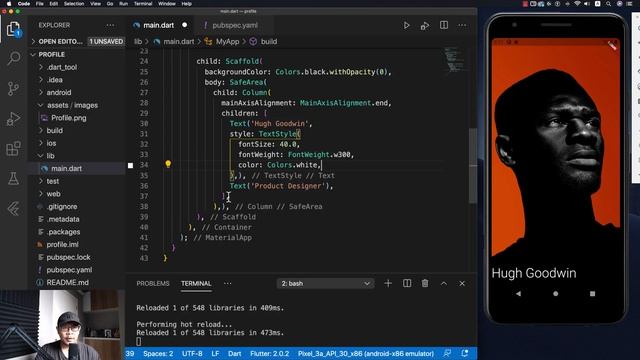Click the lightbulb code action on line 34
Screen dimensions: 640x360
point(168,164)
